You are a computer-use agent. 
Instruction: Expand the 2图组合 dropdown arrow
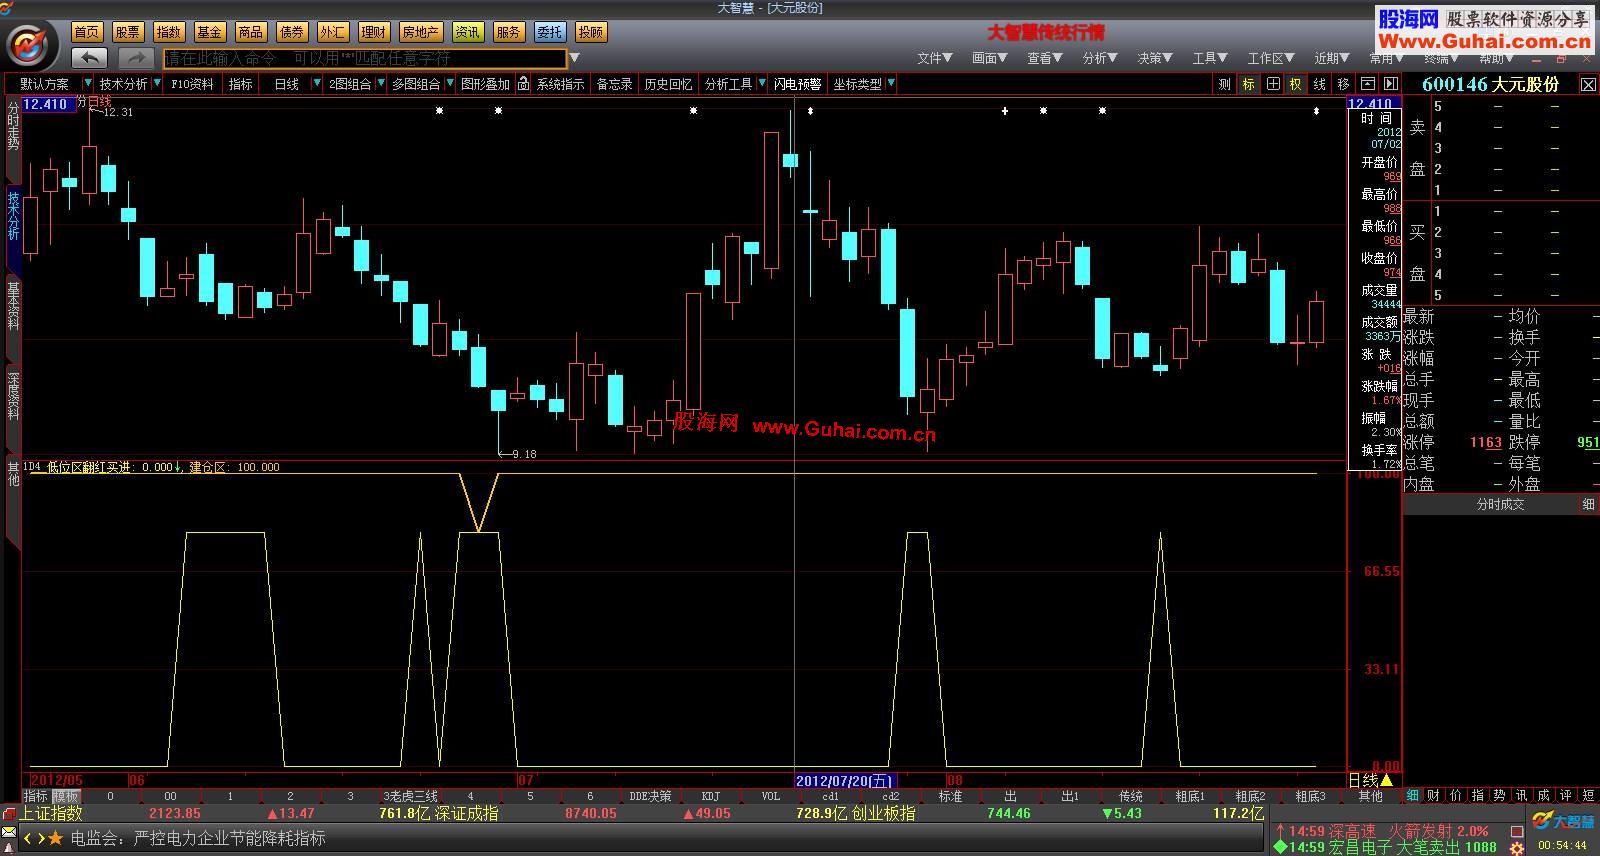coord(381,84)
